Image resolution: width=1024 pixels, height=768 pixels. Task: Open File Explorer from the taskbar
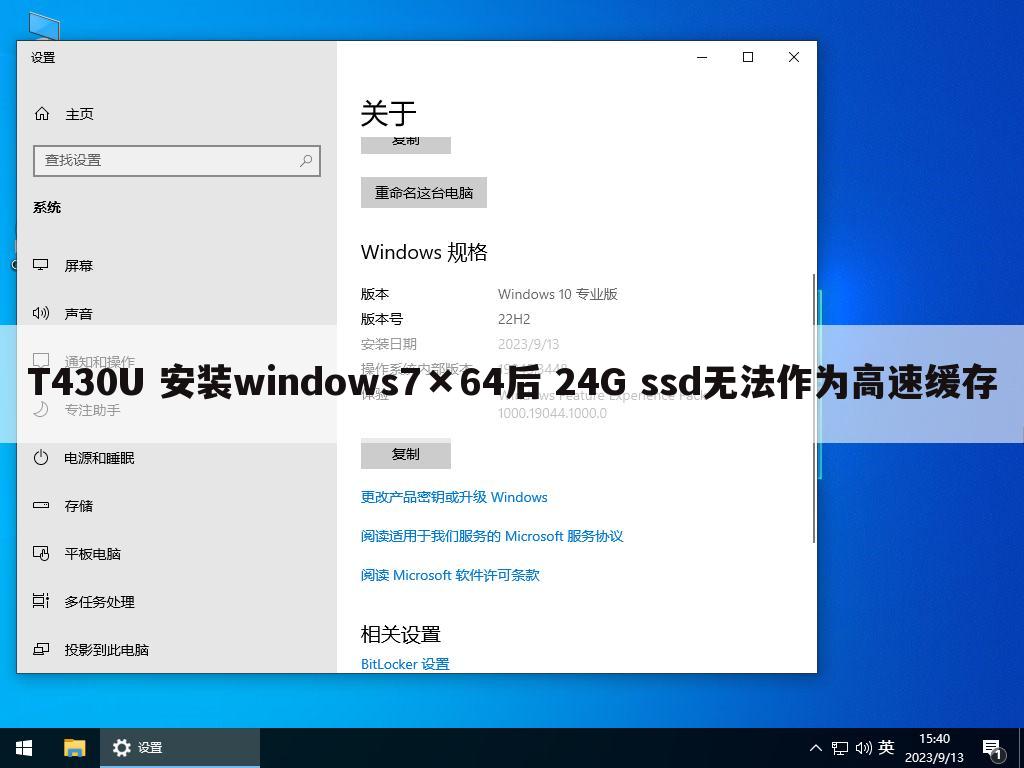click(x=74, y=748)
